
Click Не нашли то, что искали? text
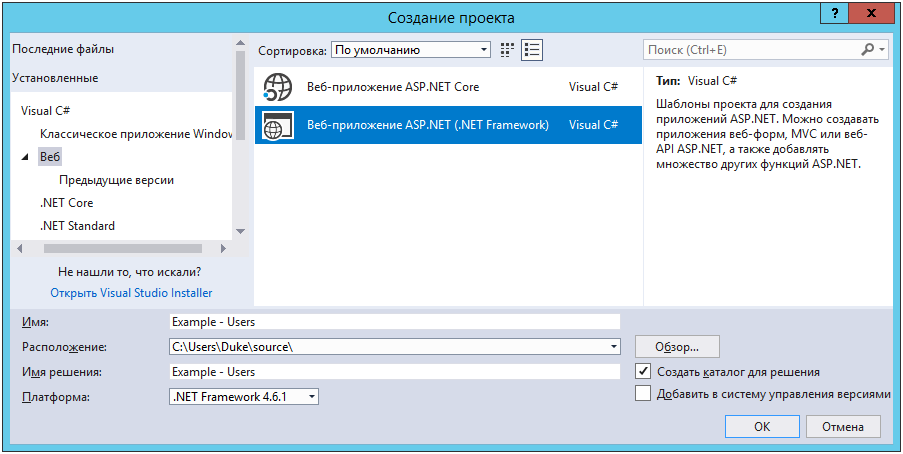coord(130,271)
